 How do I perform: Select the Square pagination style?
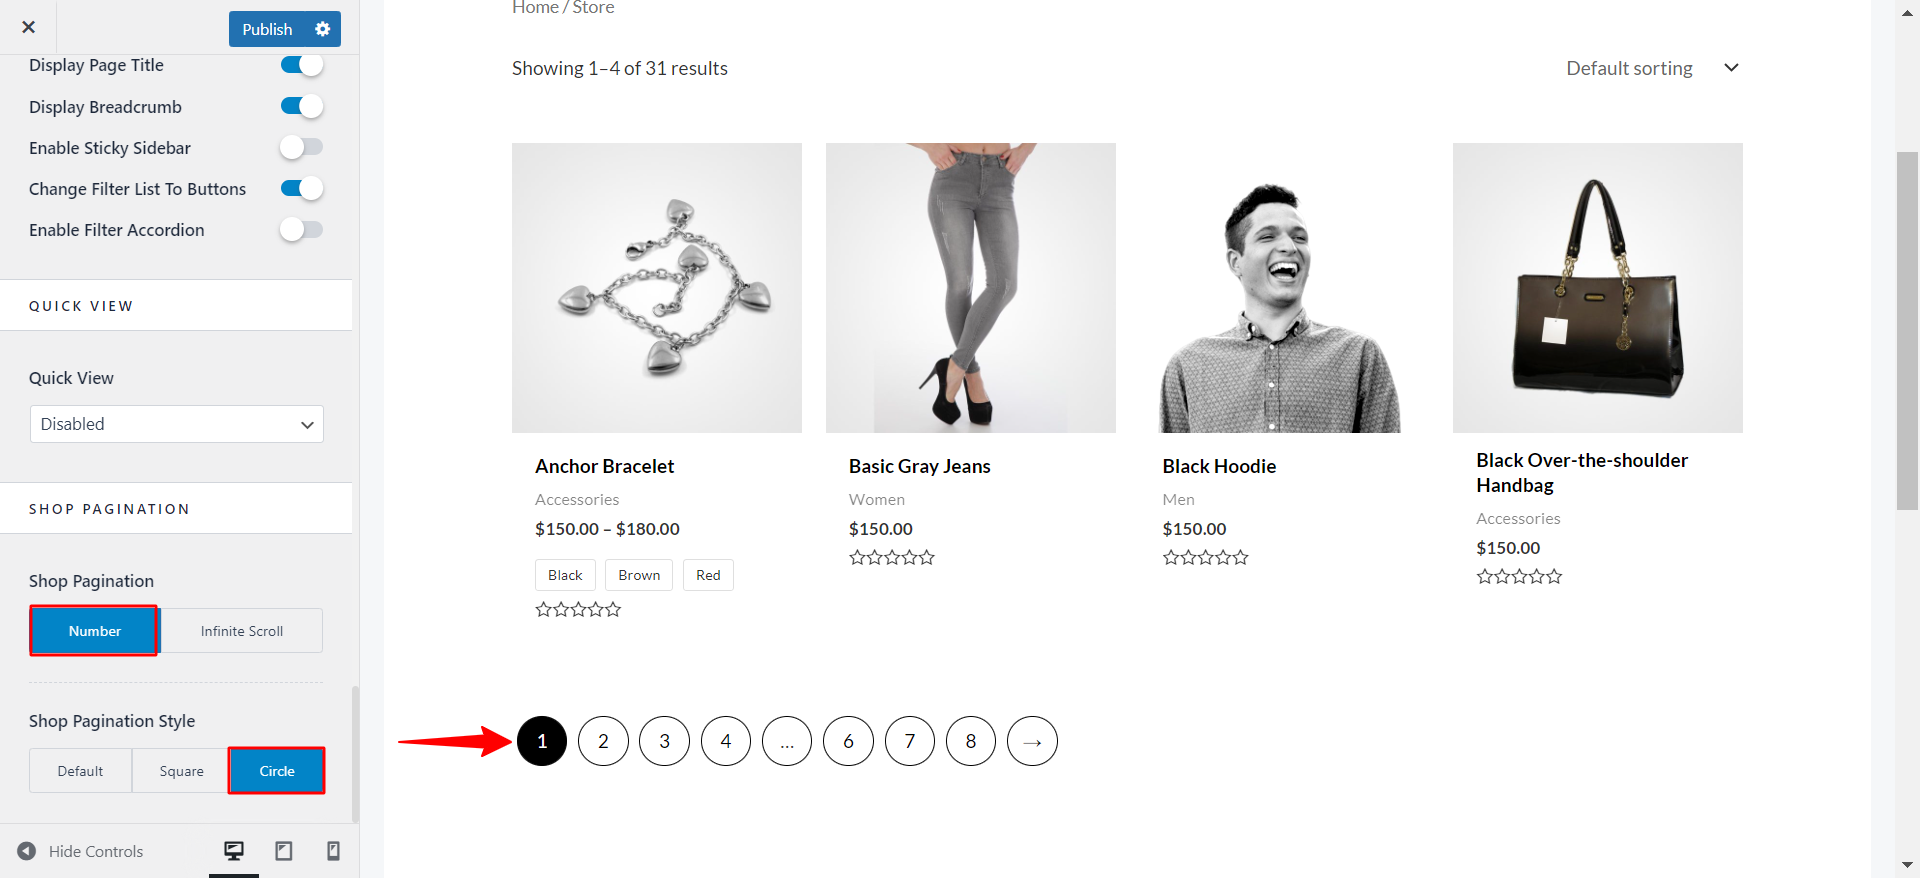180,770
